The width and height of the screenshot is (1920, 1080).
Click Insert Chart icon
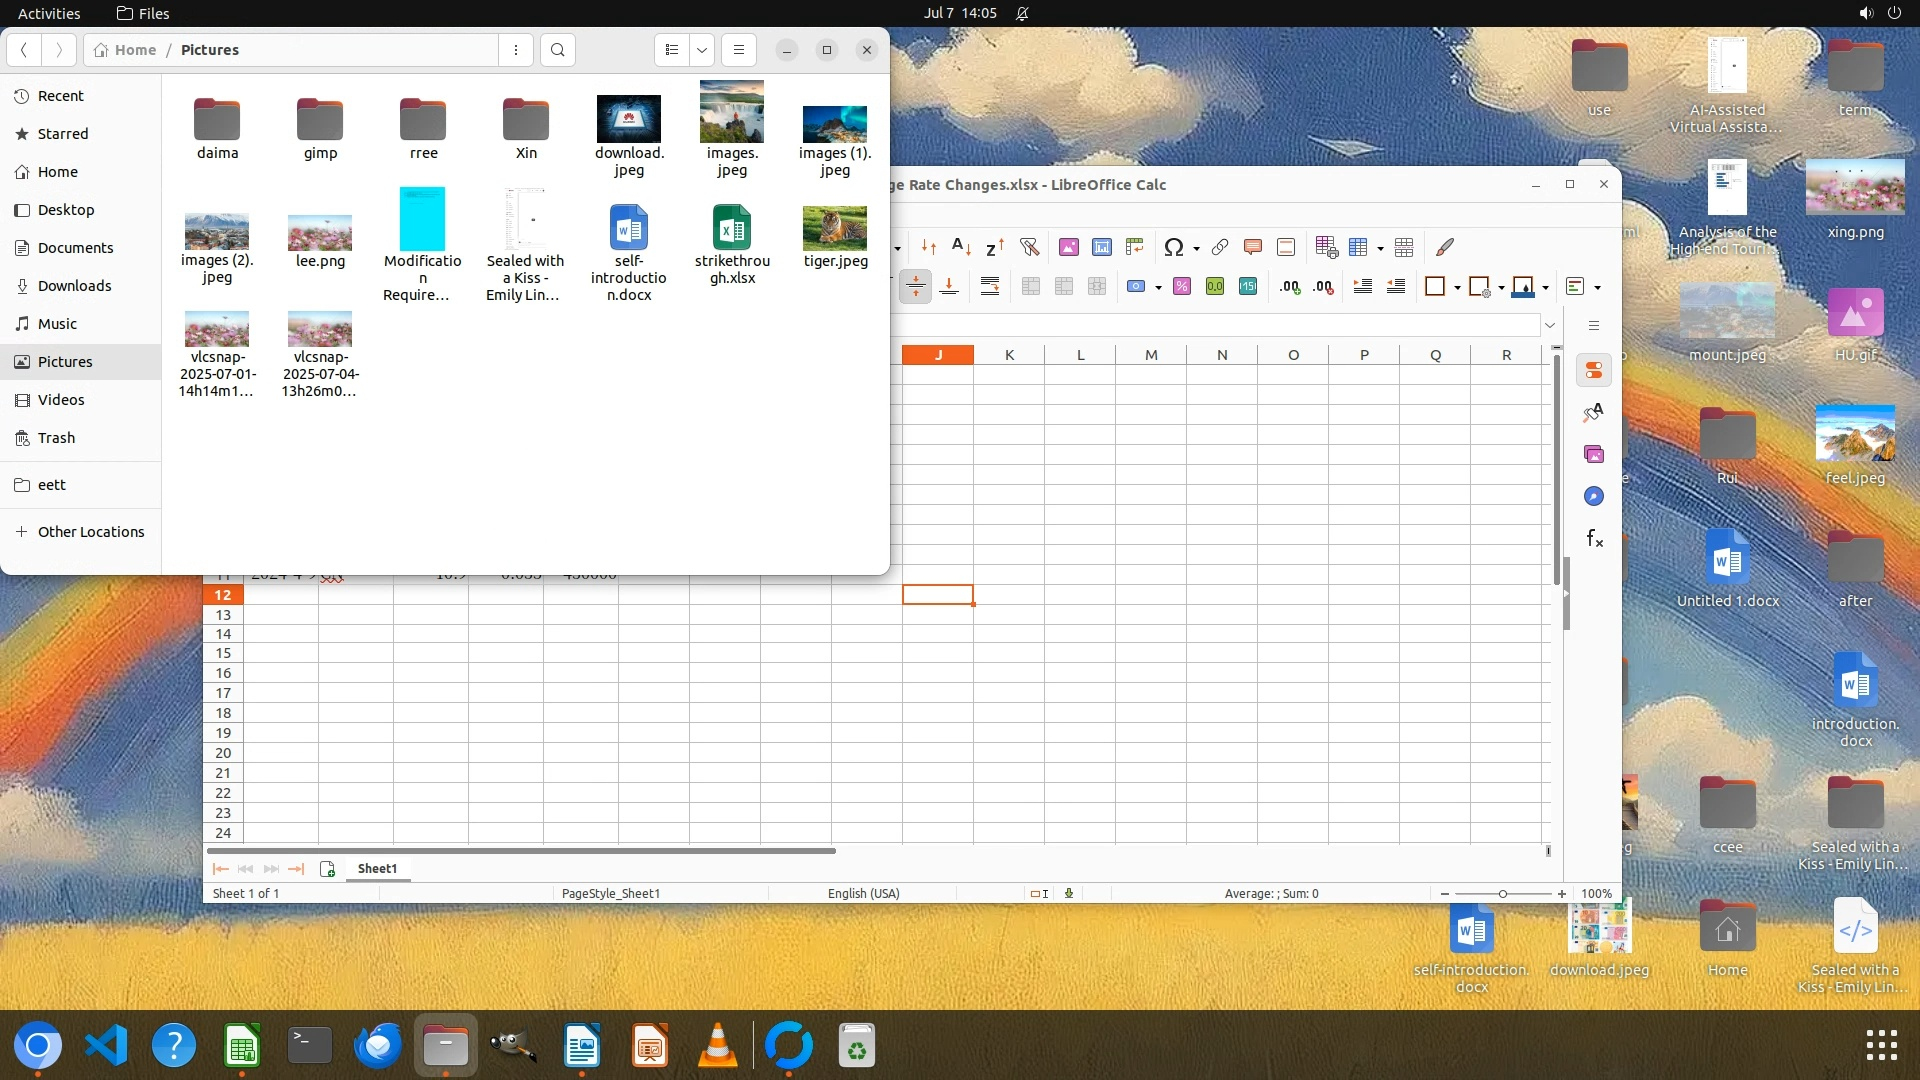point(1102,247)
